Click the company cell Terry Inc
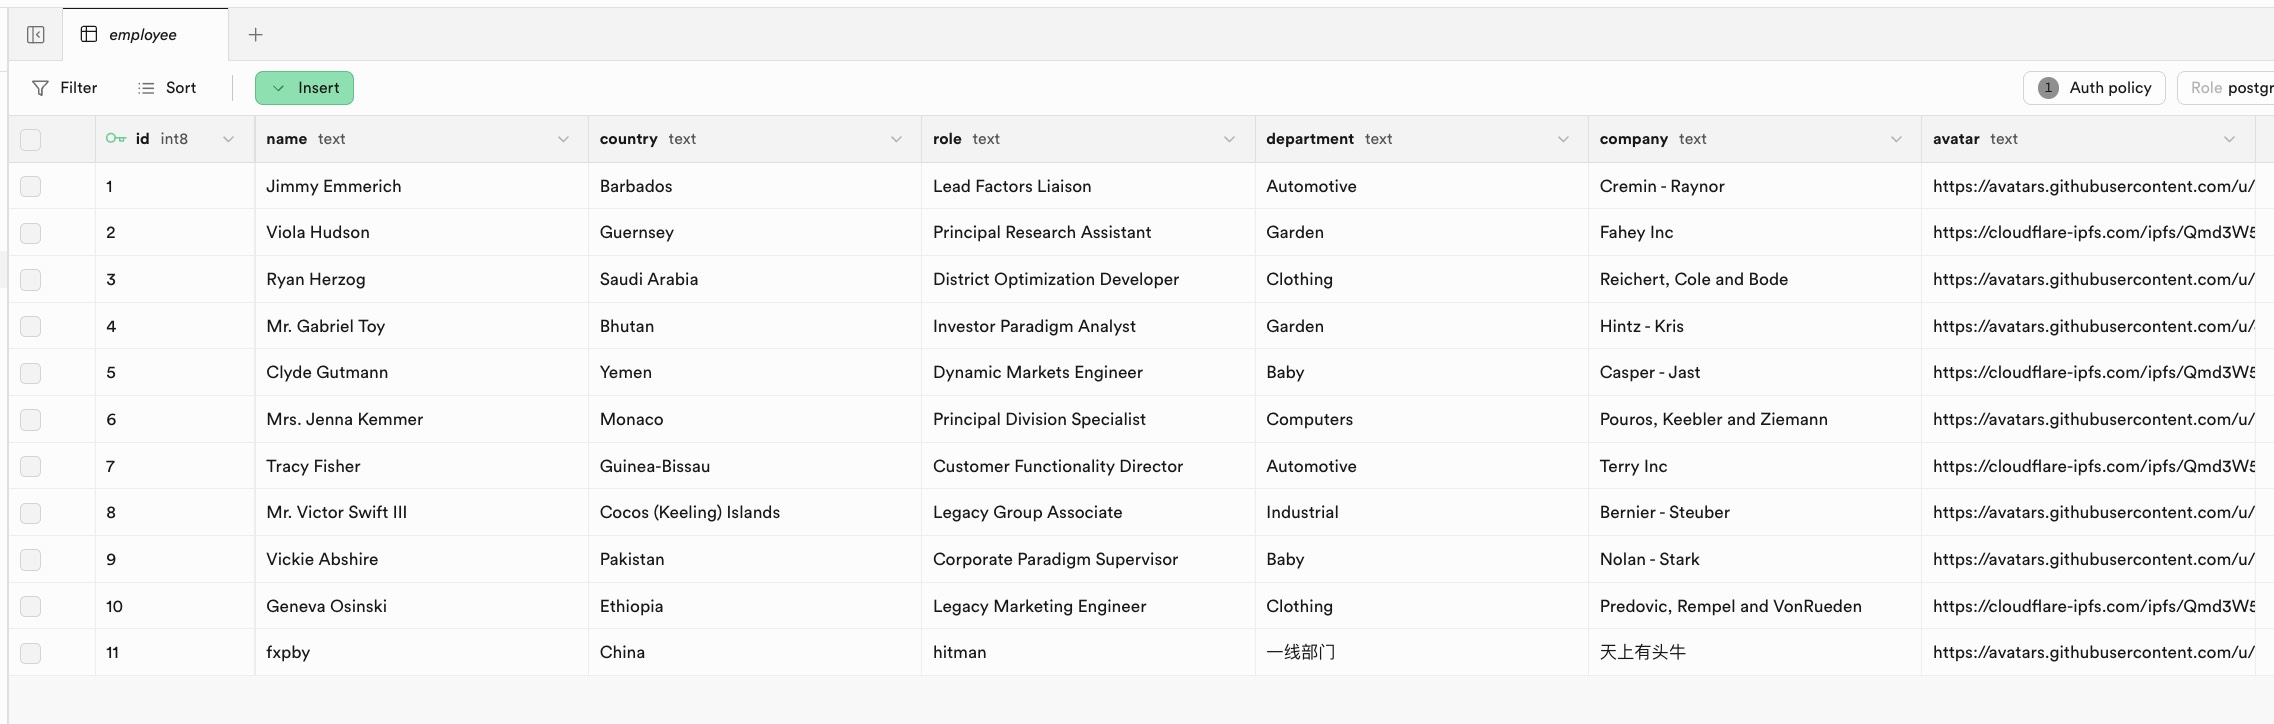2274x724 pixels. [1633, 466]
